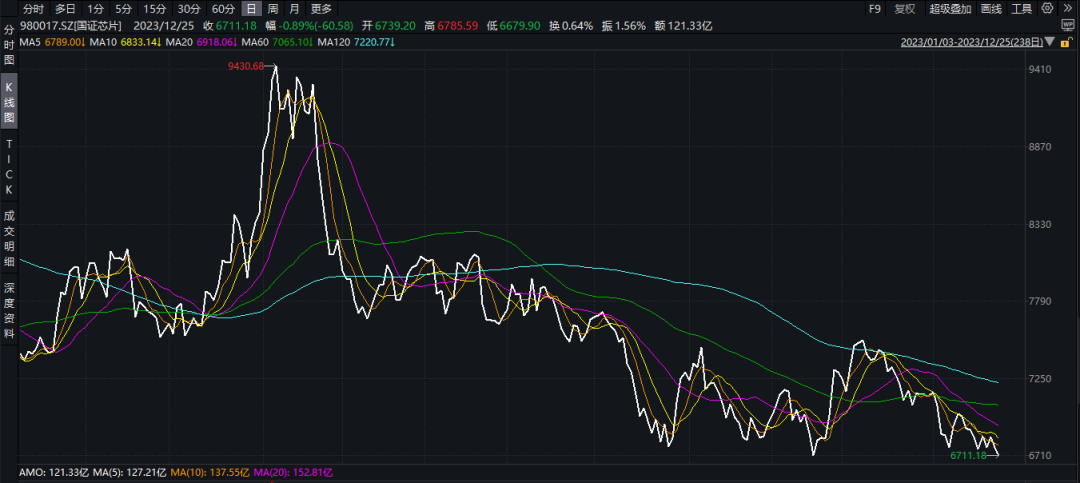Screen dimensions: 1080x483
Task: Switch to monthly 月 period tab
Action: [294, 9]
